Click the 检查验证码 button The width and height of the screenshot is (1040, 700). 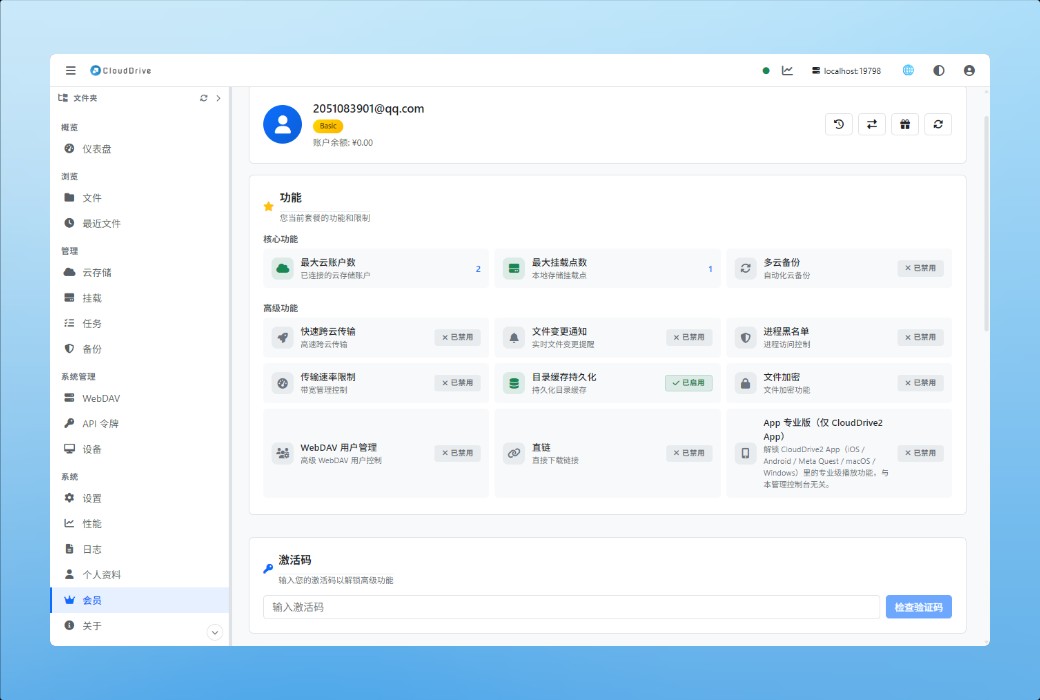point(919,607)
